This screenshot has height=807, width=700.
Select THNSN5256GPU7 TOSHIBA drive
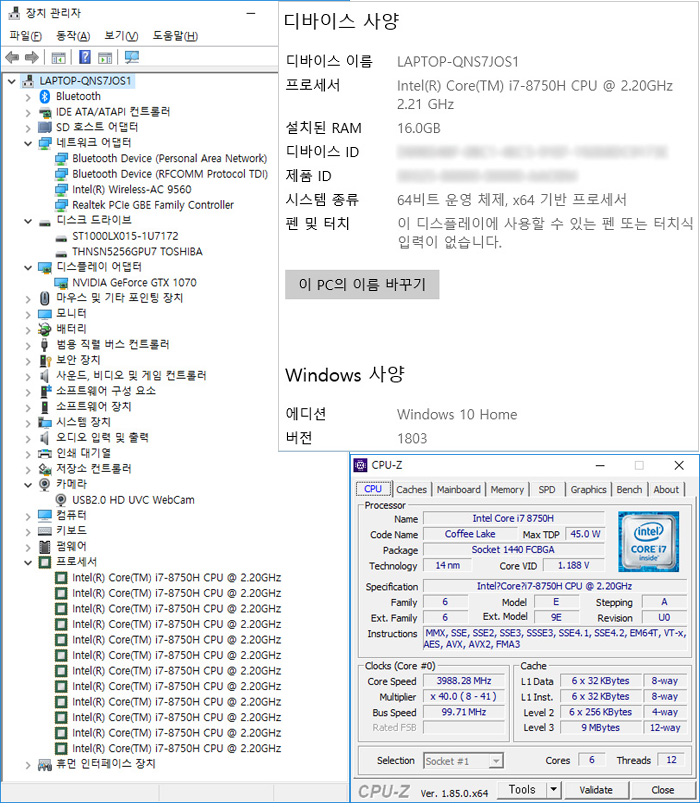coord(137,252)
